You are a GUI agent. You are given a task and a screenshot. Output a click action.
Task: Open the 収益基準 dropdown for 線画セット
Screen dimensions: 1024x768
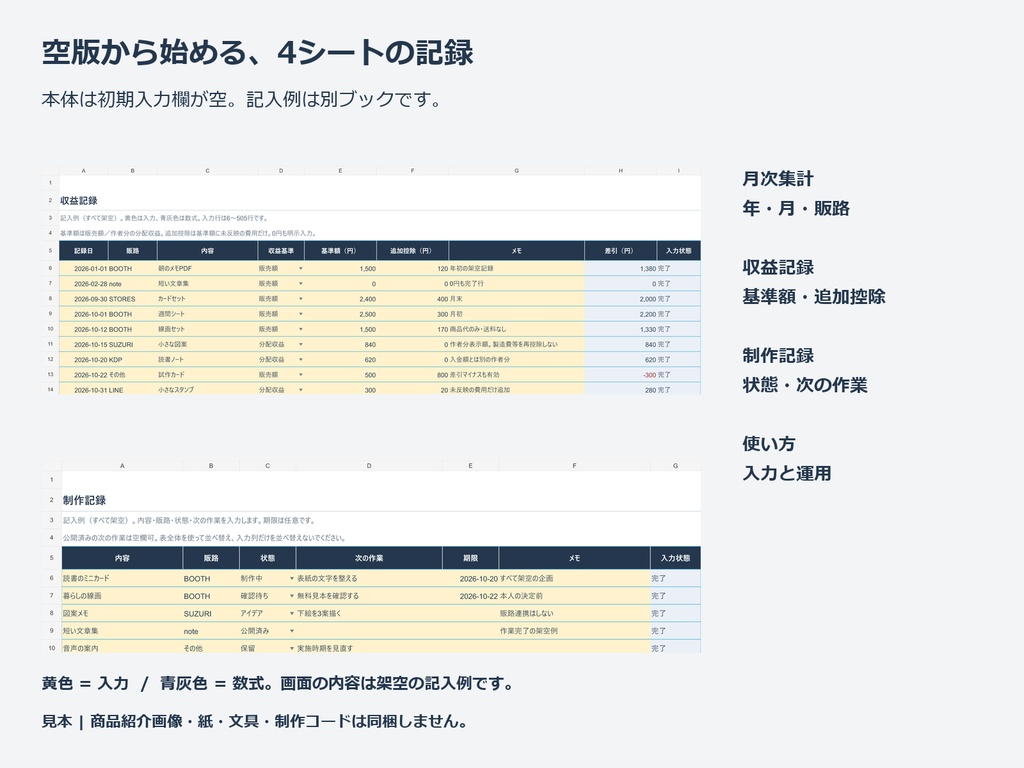300,329
